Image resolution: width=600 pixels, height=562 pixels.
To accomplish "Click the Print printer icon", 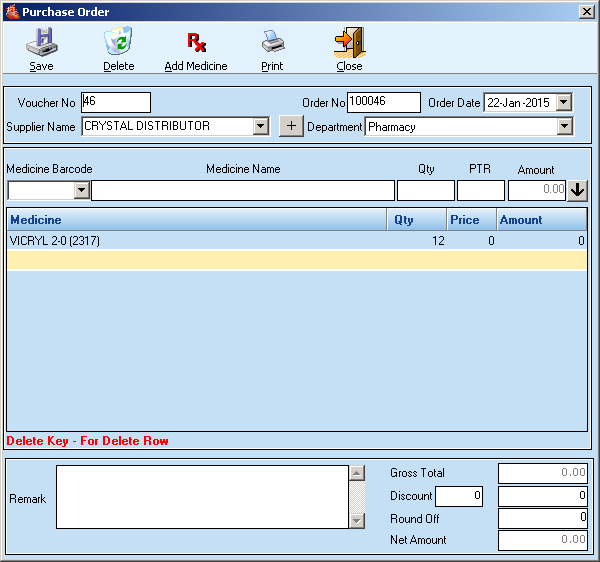I will pyautogui.click(x=272, y=43).
